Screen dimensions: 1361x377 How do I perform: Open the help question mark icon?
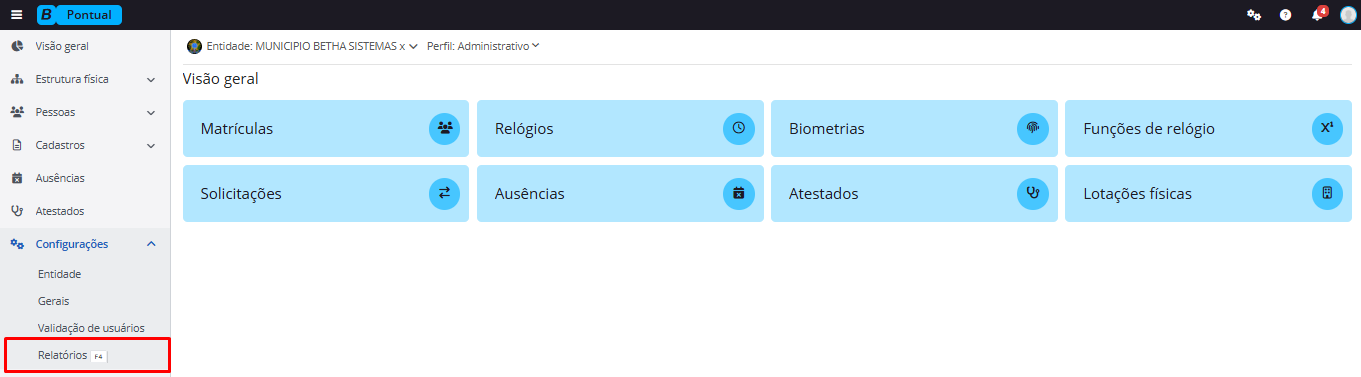(x=1286, y=15)
